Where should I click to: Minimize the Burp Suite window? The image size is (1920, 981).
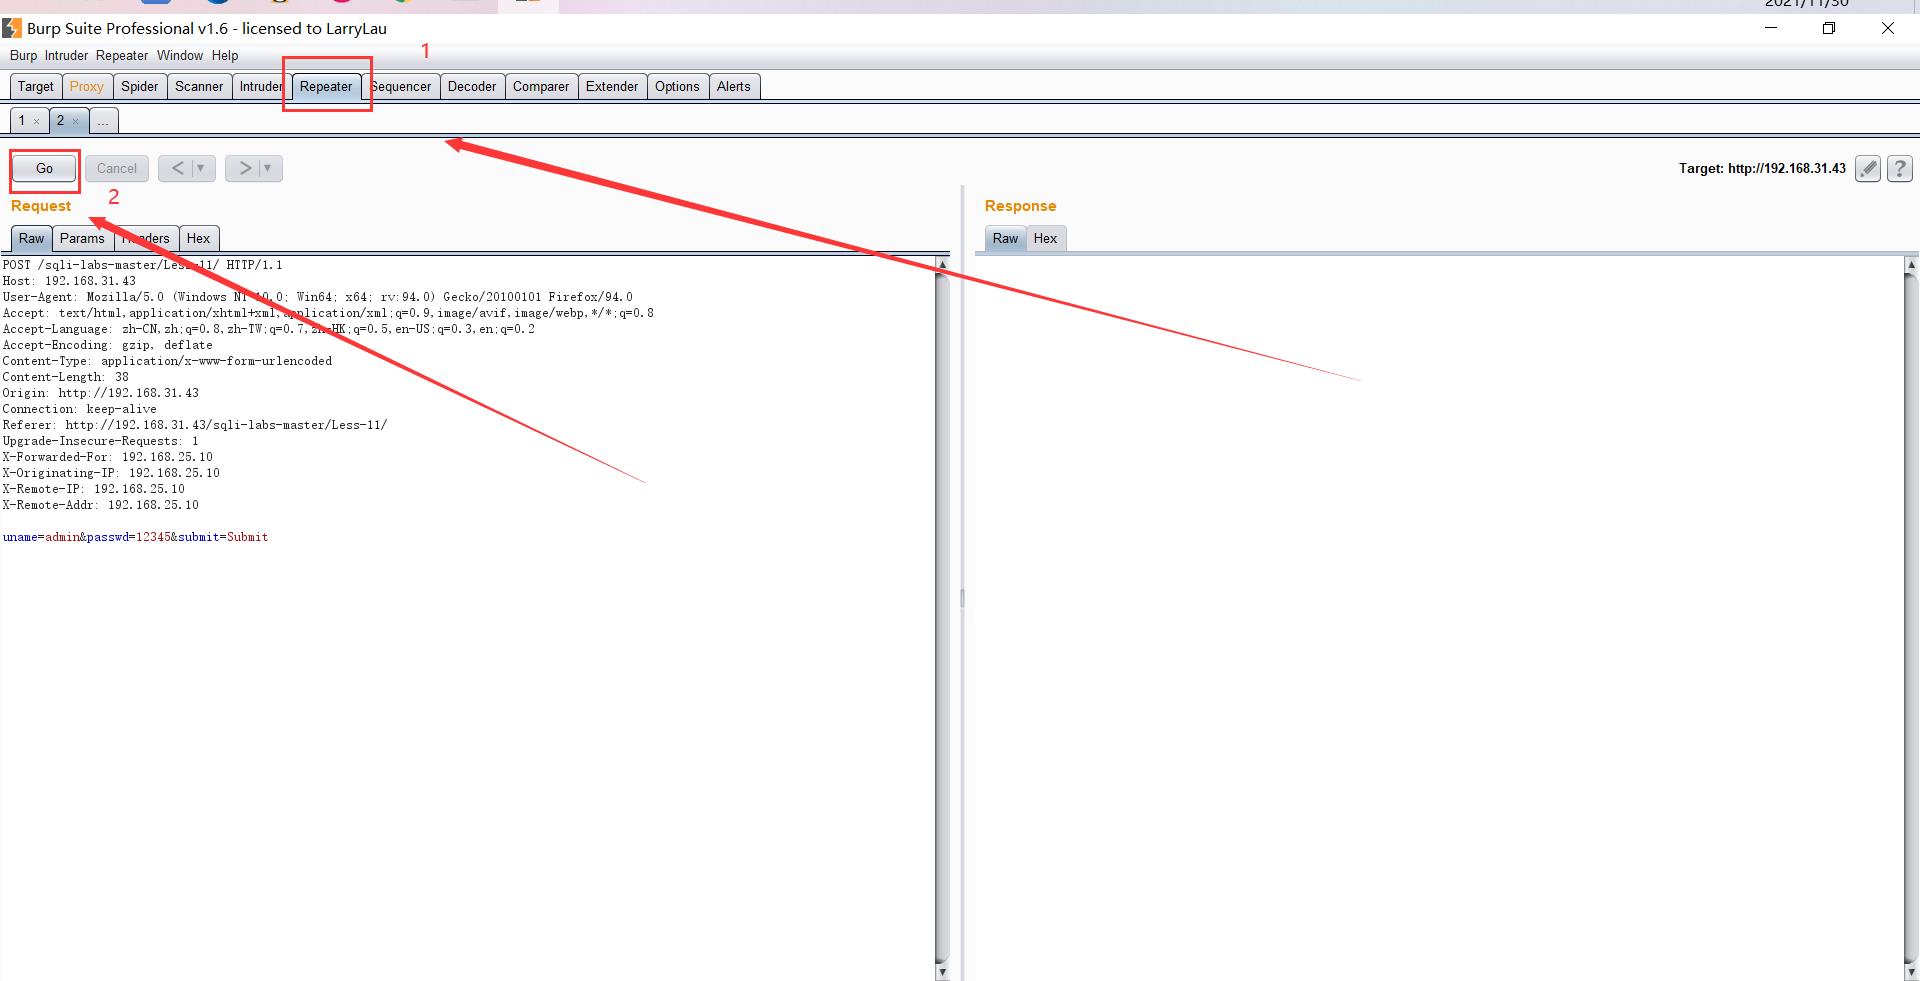click(1771, 28)
